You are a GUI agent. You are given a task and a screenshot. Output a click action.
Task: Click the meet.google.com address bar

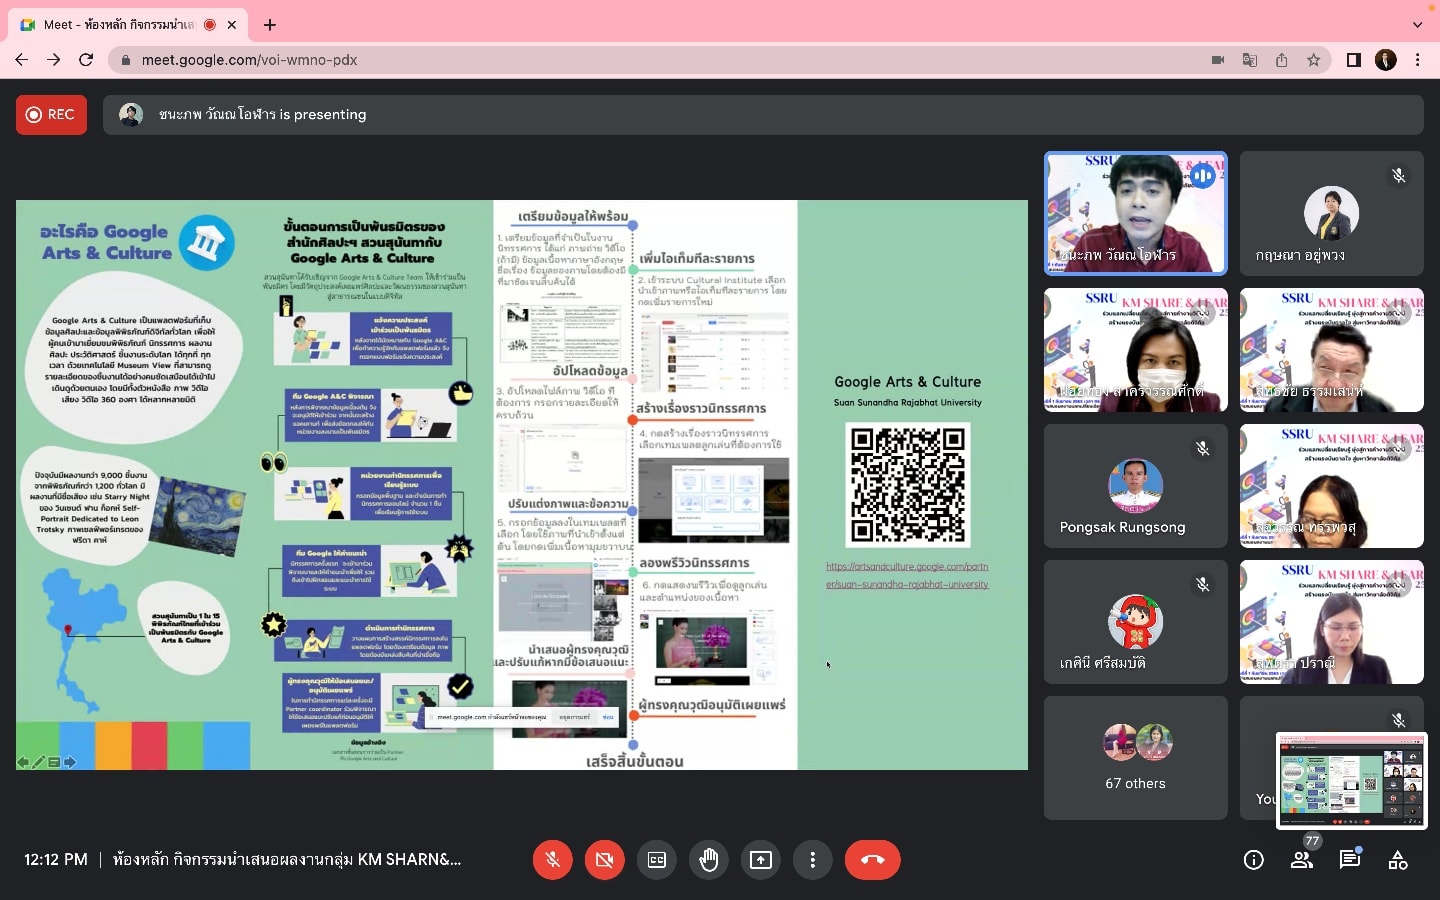[600, 60]
